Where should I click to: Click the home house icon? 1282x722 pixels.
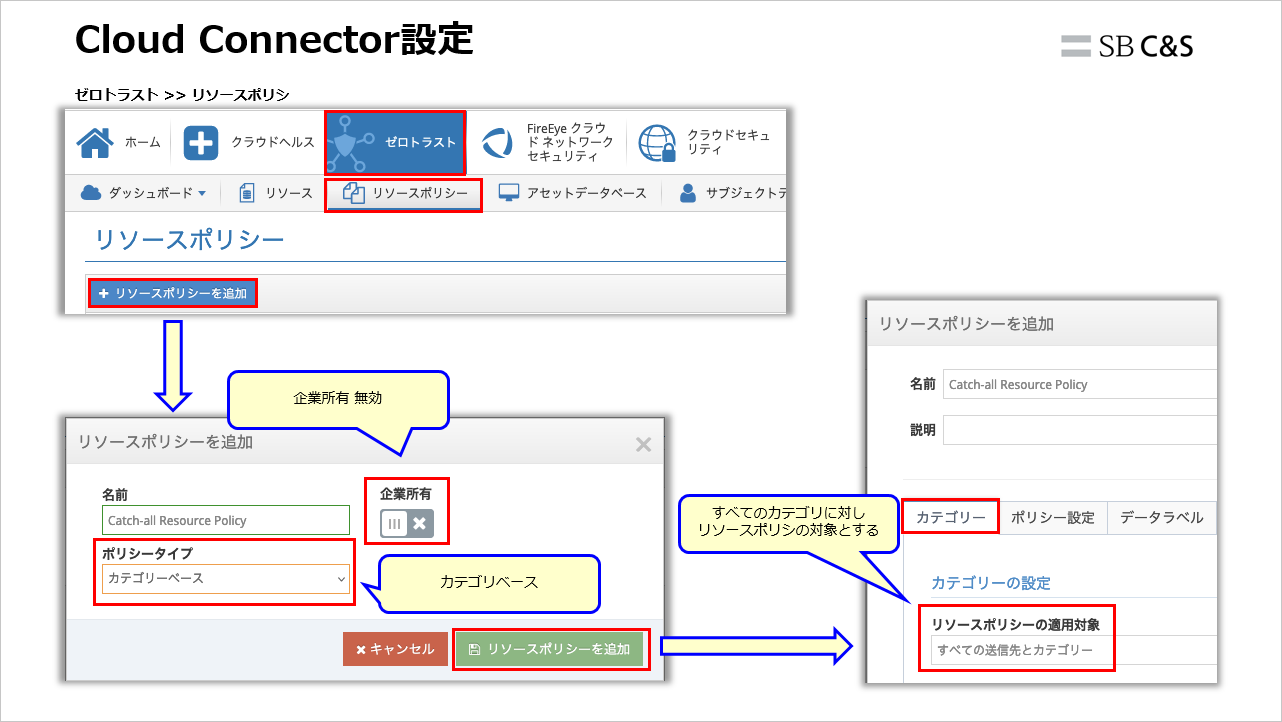[x=94, y=143]
